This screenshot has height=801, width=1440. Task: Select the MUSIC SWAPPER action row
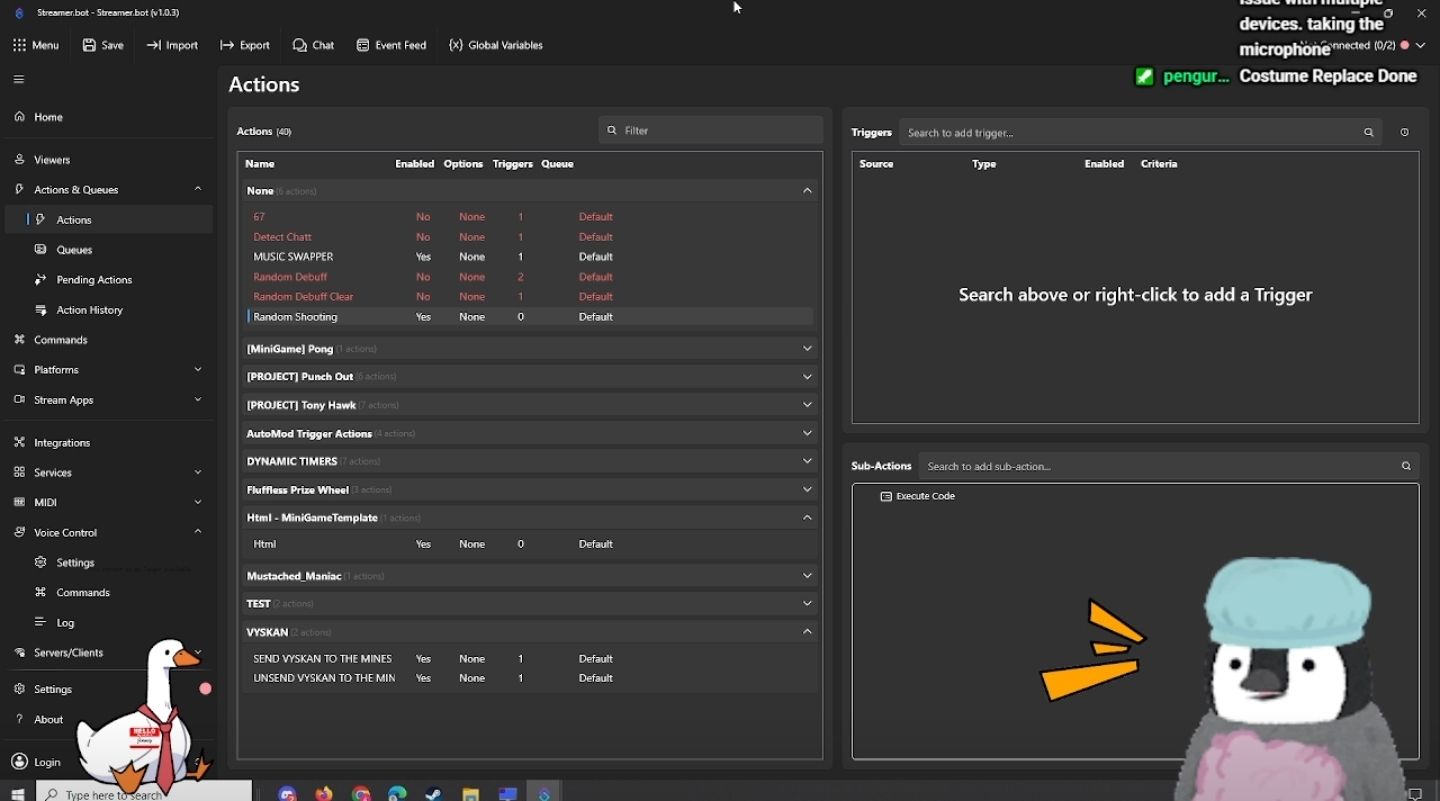pyautogui.click(x=530, y=257)
